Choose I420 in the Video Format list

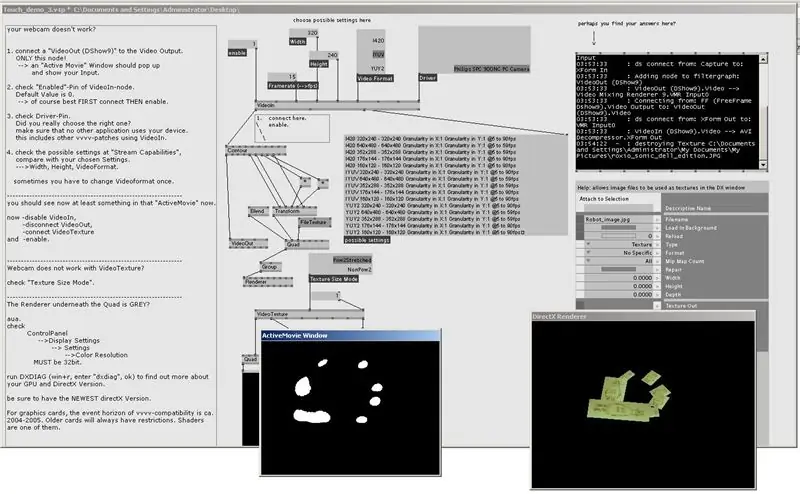click(x=378, y=40)
